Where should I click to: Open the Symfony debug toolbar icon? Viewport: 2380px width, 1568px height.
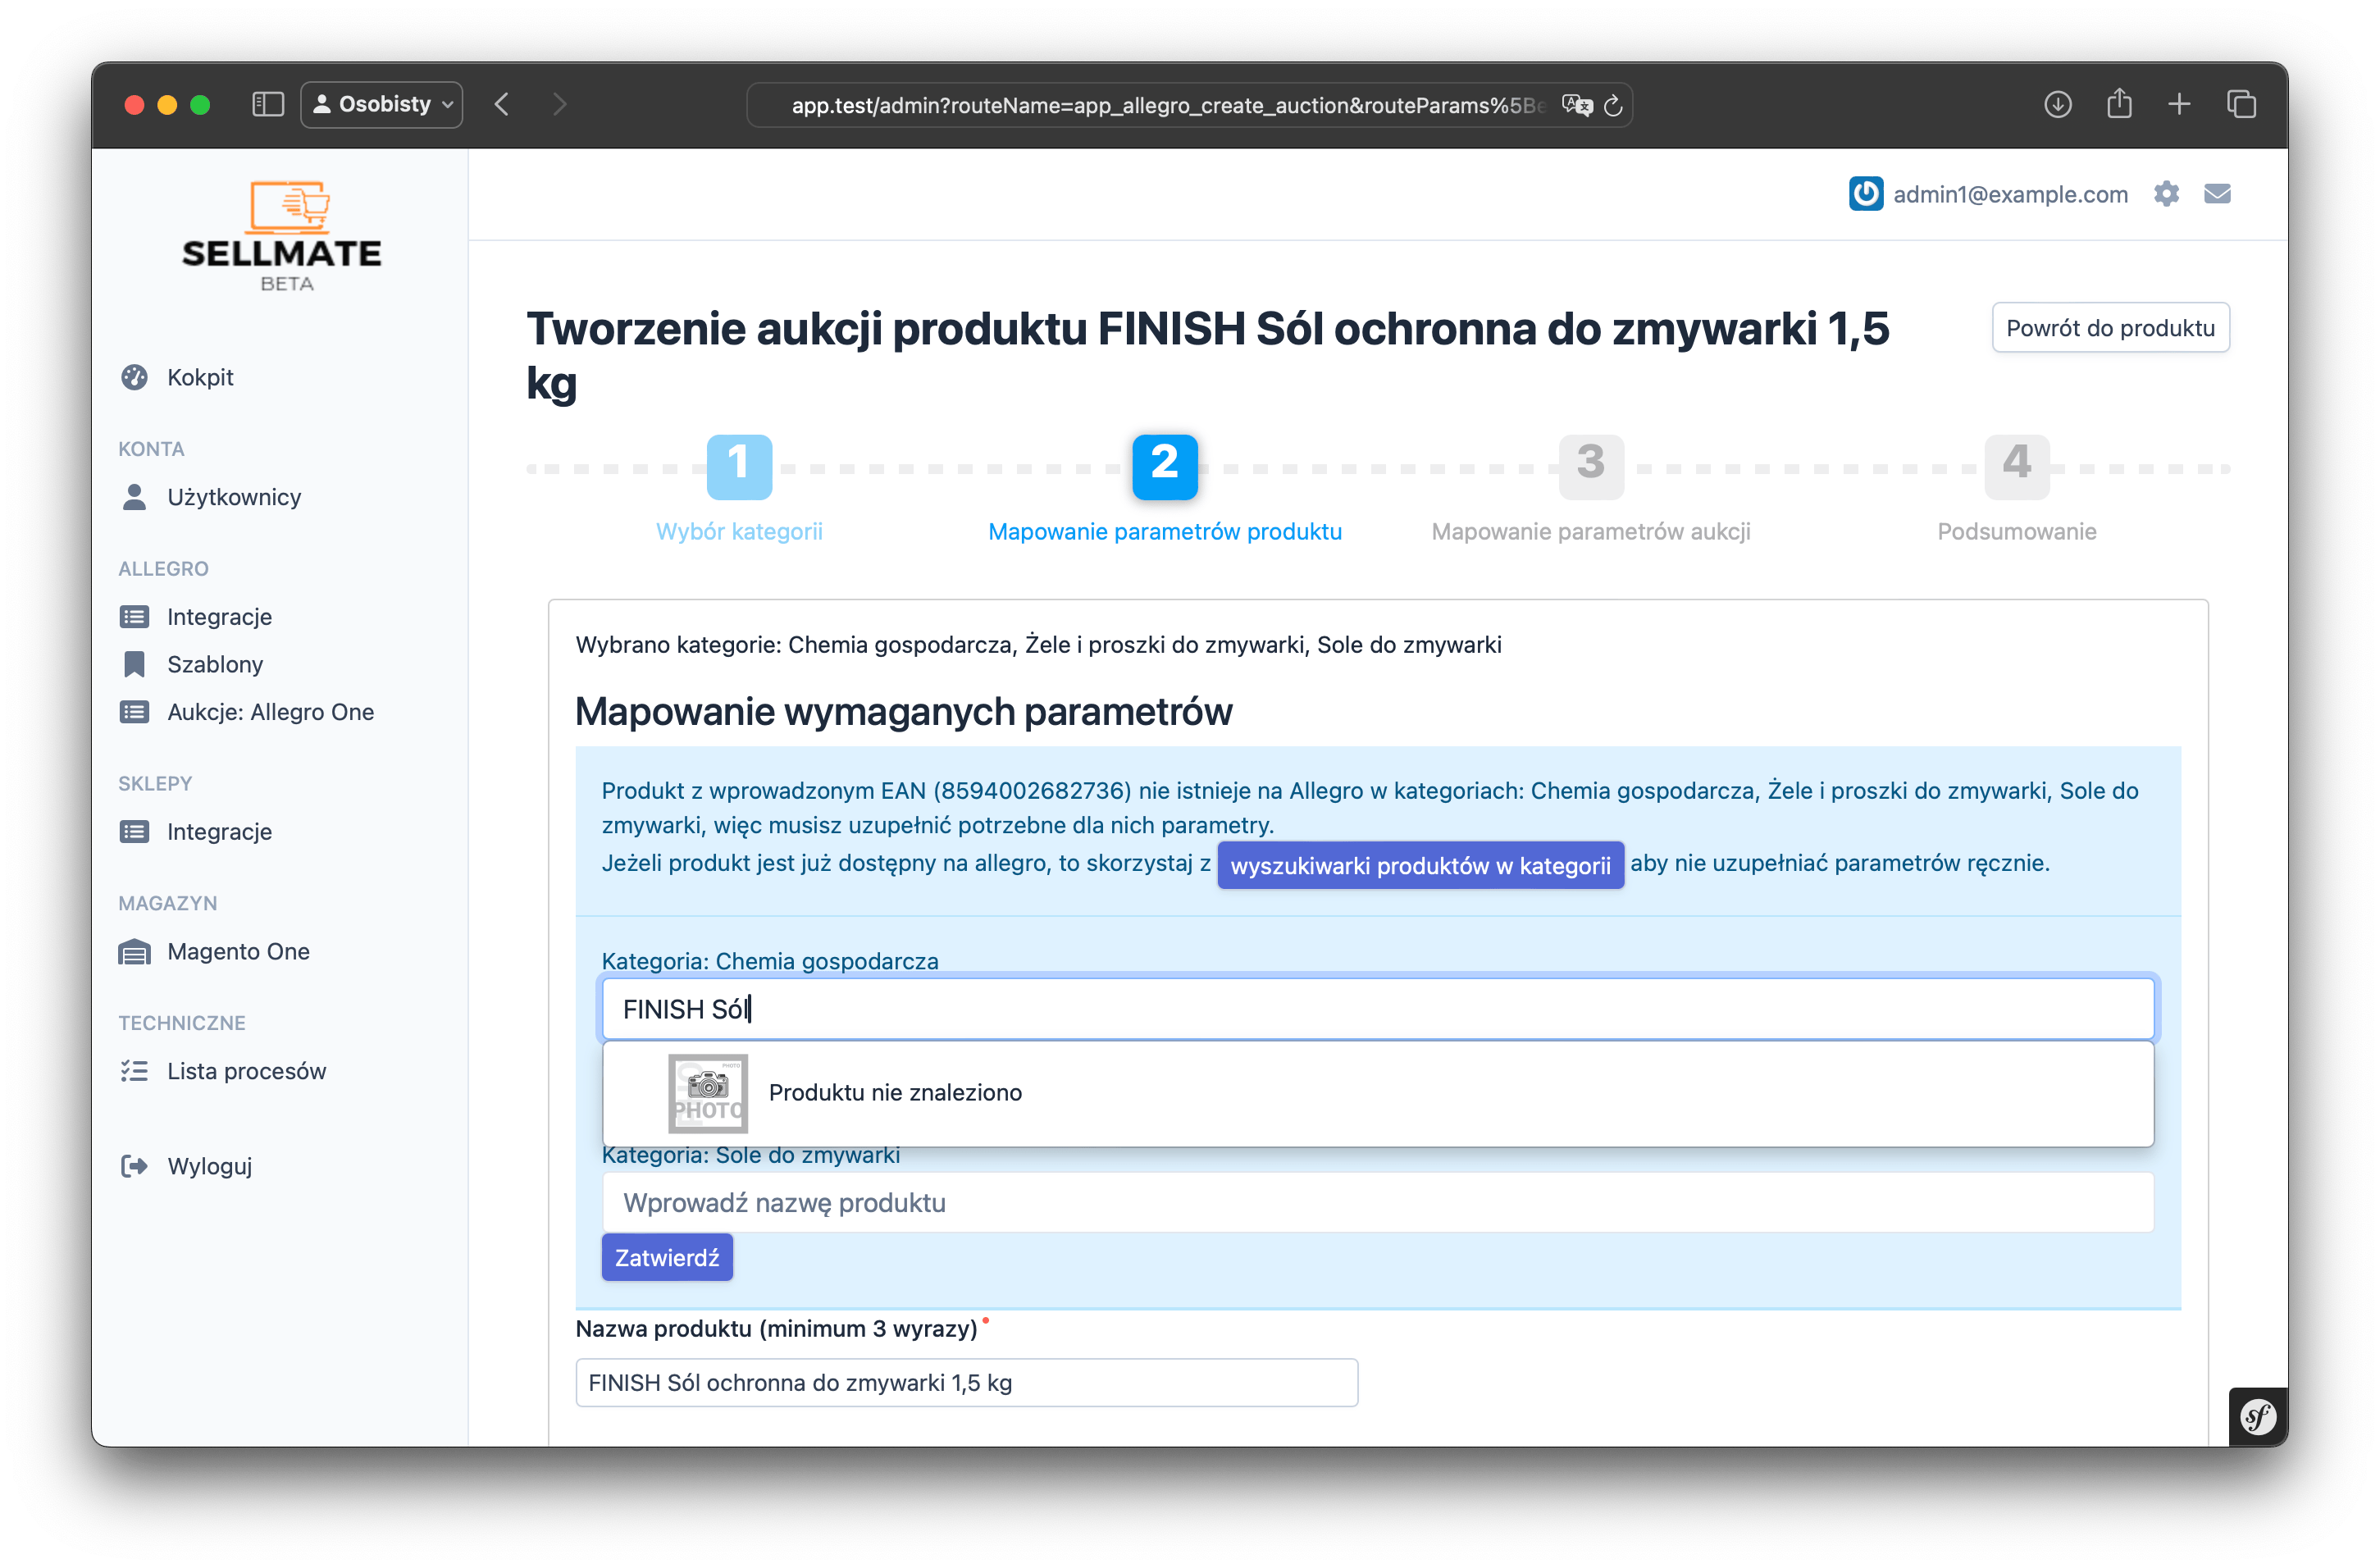click(x=2258, y=1416)
